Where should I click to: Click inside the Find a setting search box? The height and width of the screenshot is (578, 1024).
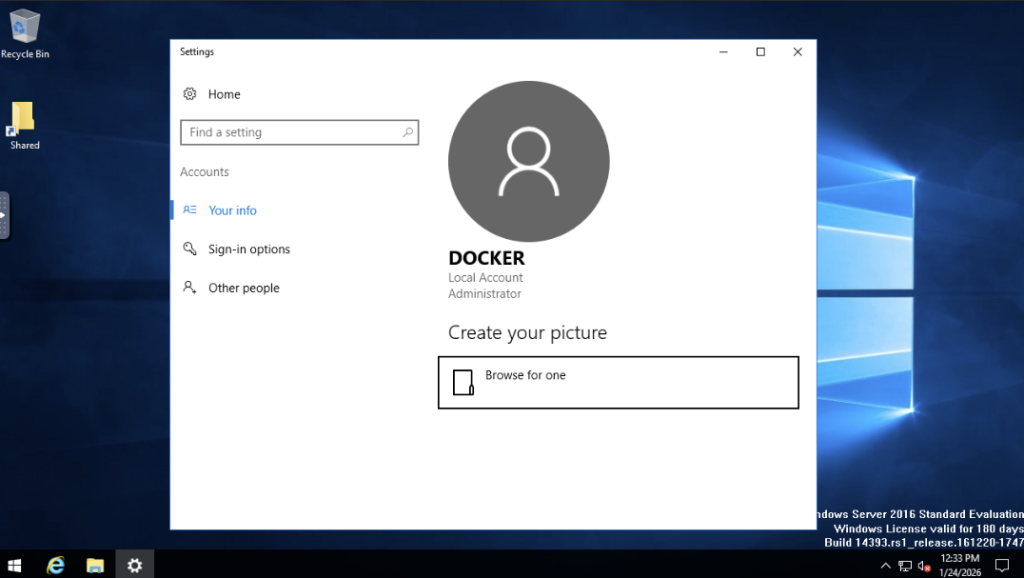pos(290,132)
